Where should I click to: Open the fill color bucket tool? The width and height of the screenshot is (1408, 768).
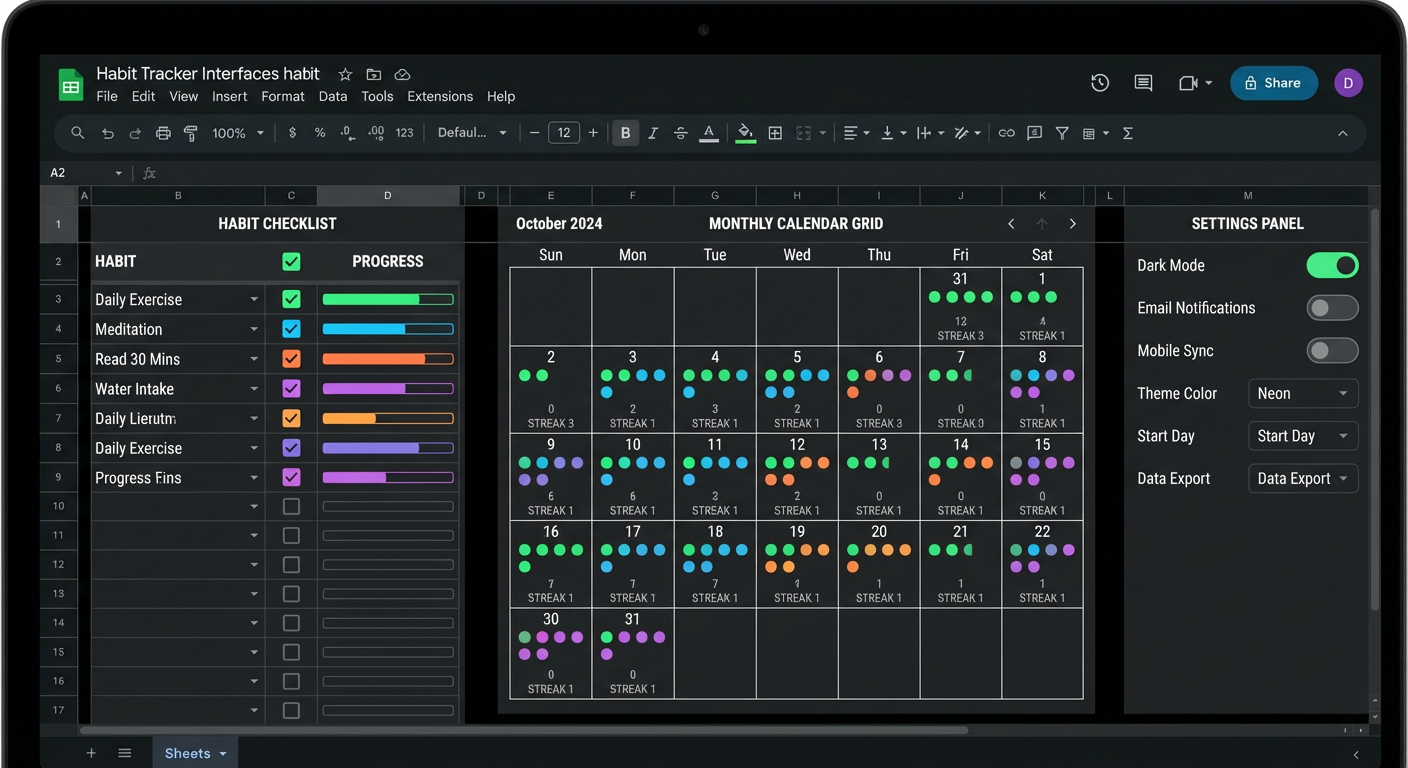(x=745, y=133)
